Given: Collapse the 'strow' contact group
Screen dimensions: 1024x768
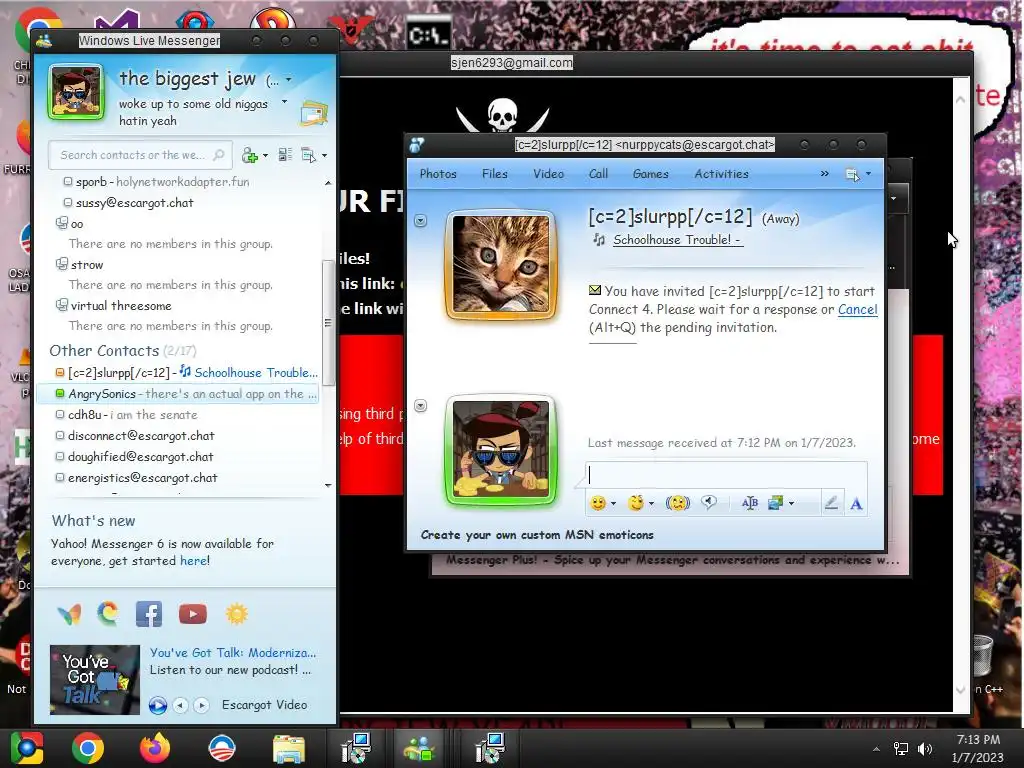Looking at the screenshot, I should [x=62, y=264].
